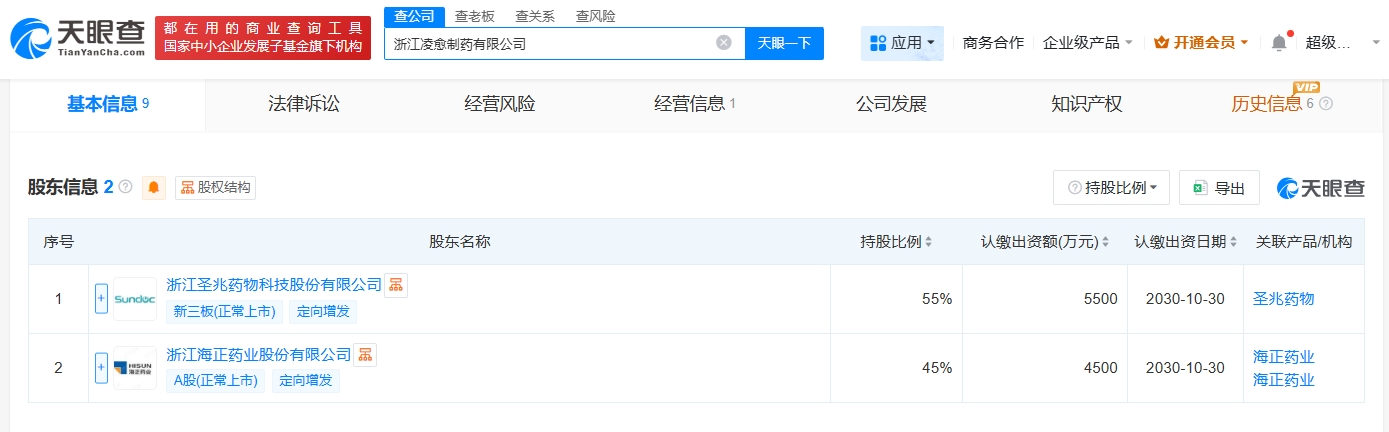Expand the 企业级产品 menu
Viewport: 1389px width, 432px height.
pos(1087,43)
